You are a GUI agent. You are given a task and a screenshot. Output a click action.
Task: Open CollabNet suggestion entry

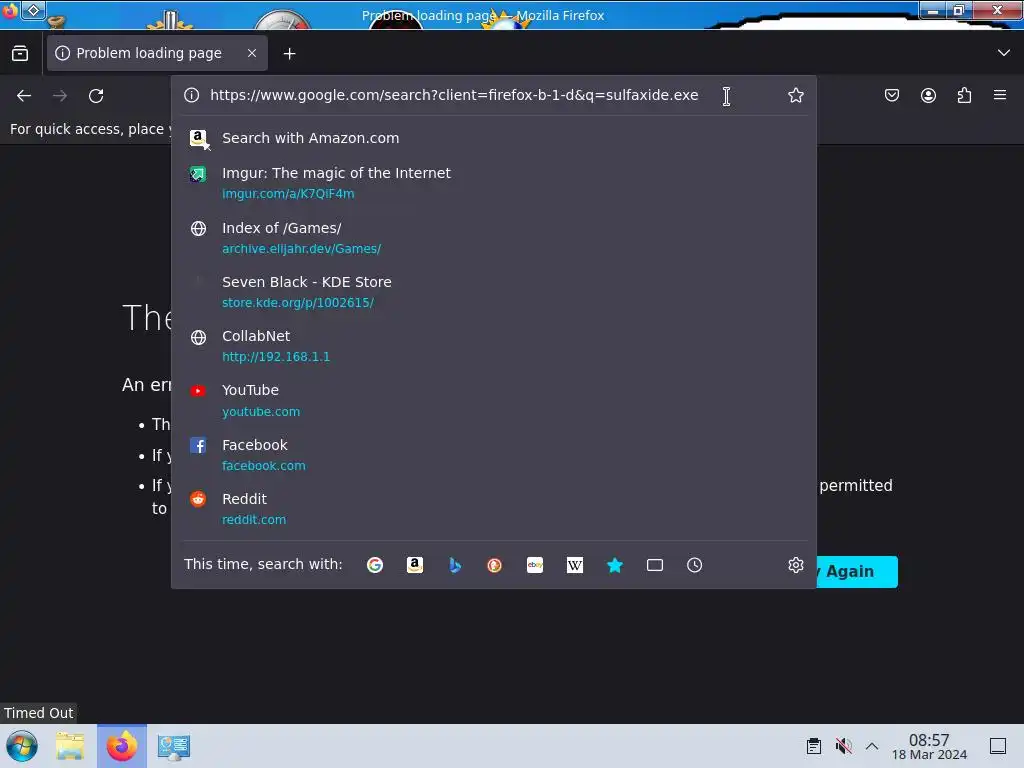point(494,346)
